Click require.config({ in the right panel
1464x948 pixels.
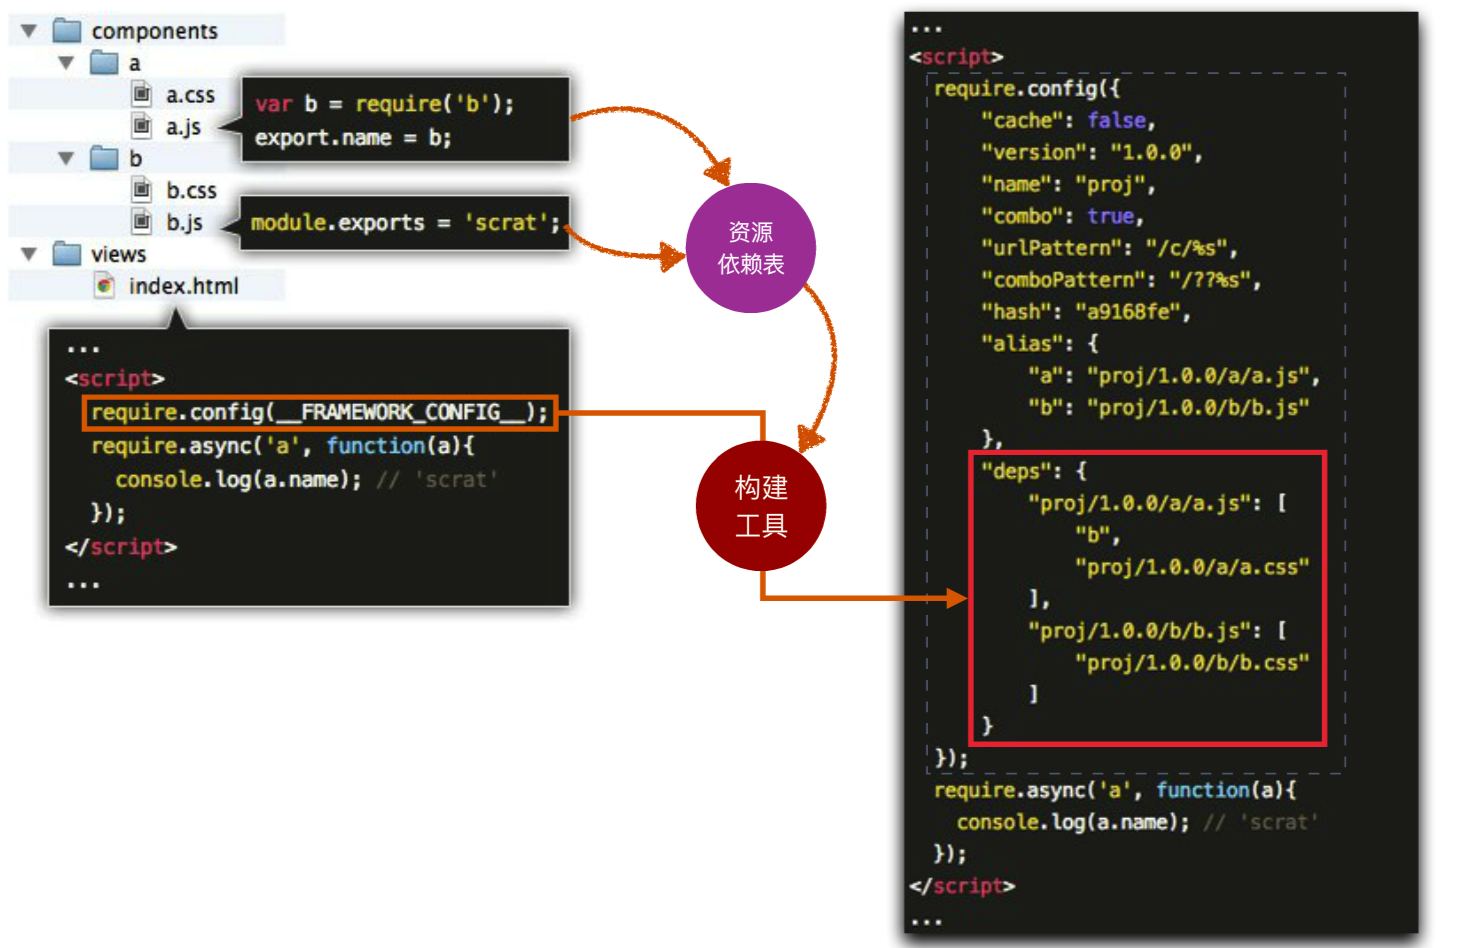coord(1027,89)
